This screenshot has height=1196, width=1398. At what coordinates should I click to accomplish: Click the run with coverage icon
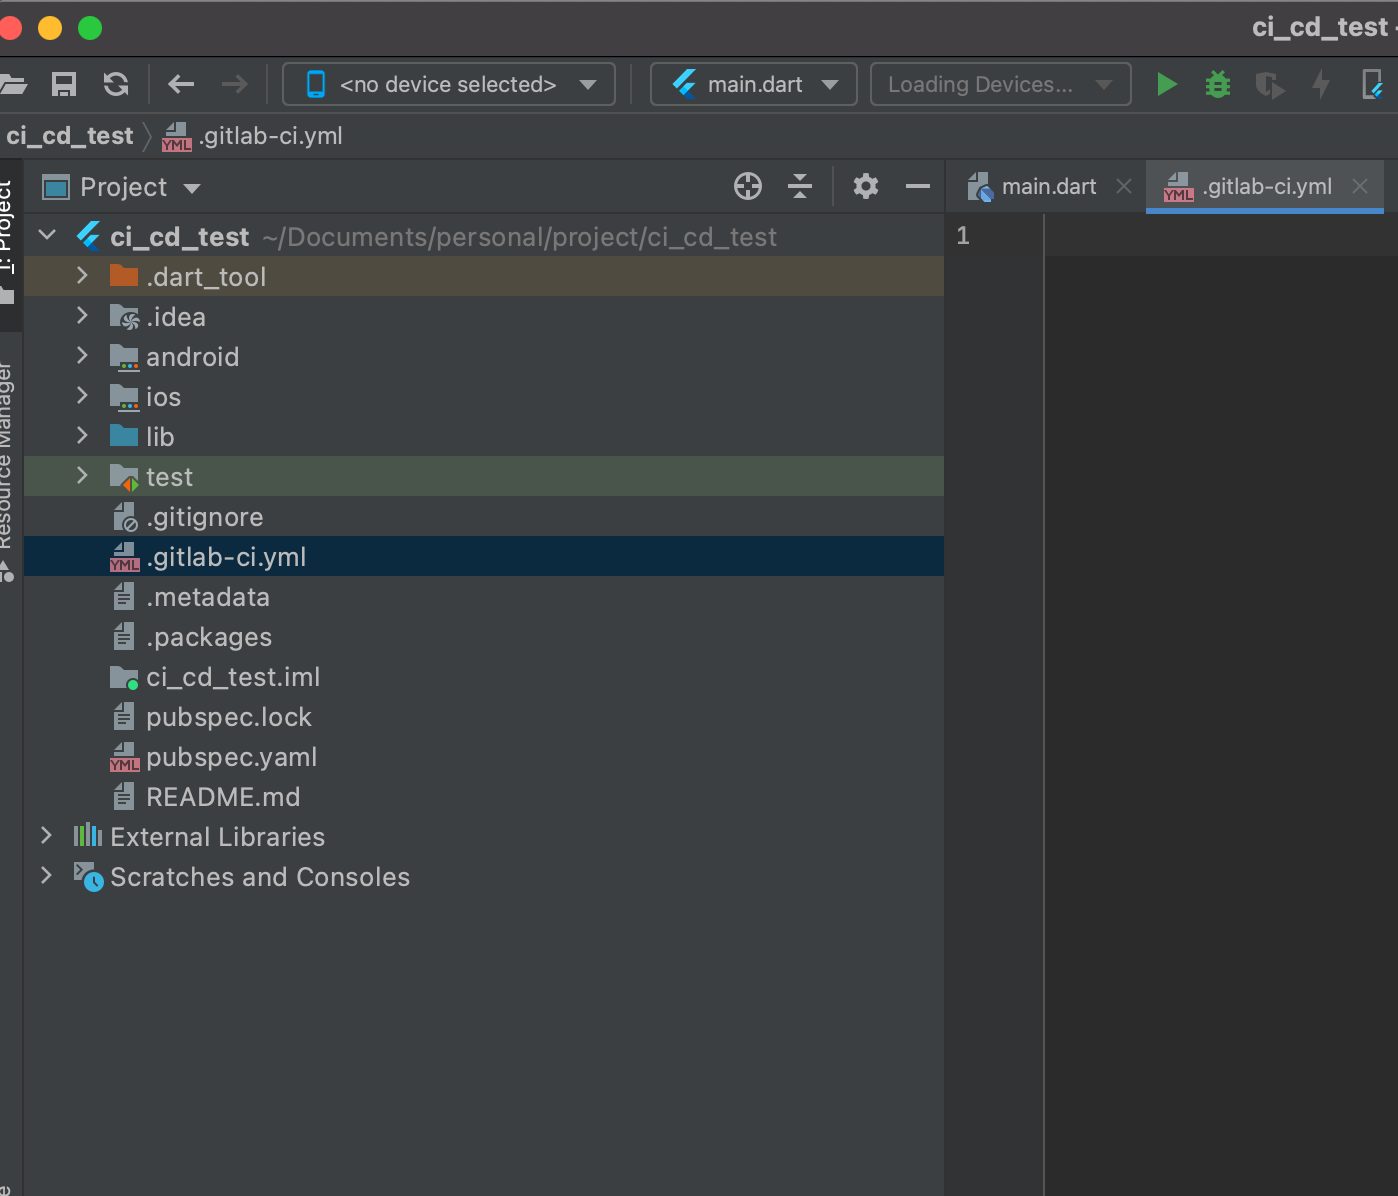(1269, 85)
